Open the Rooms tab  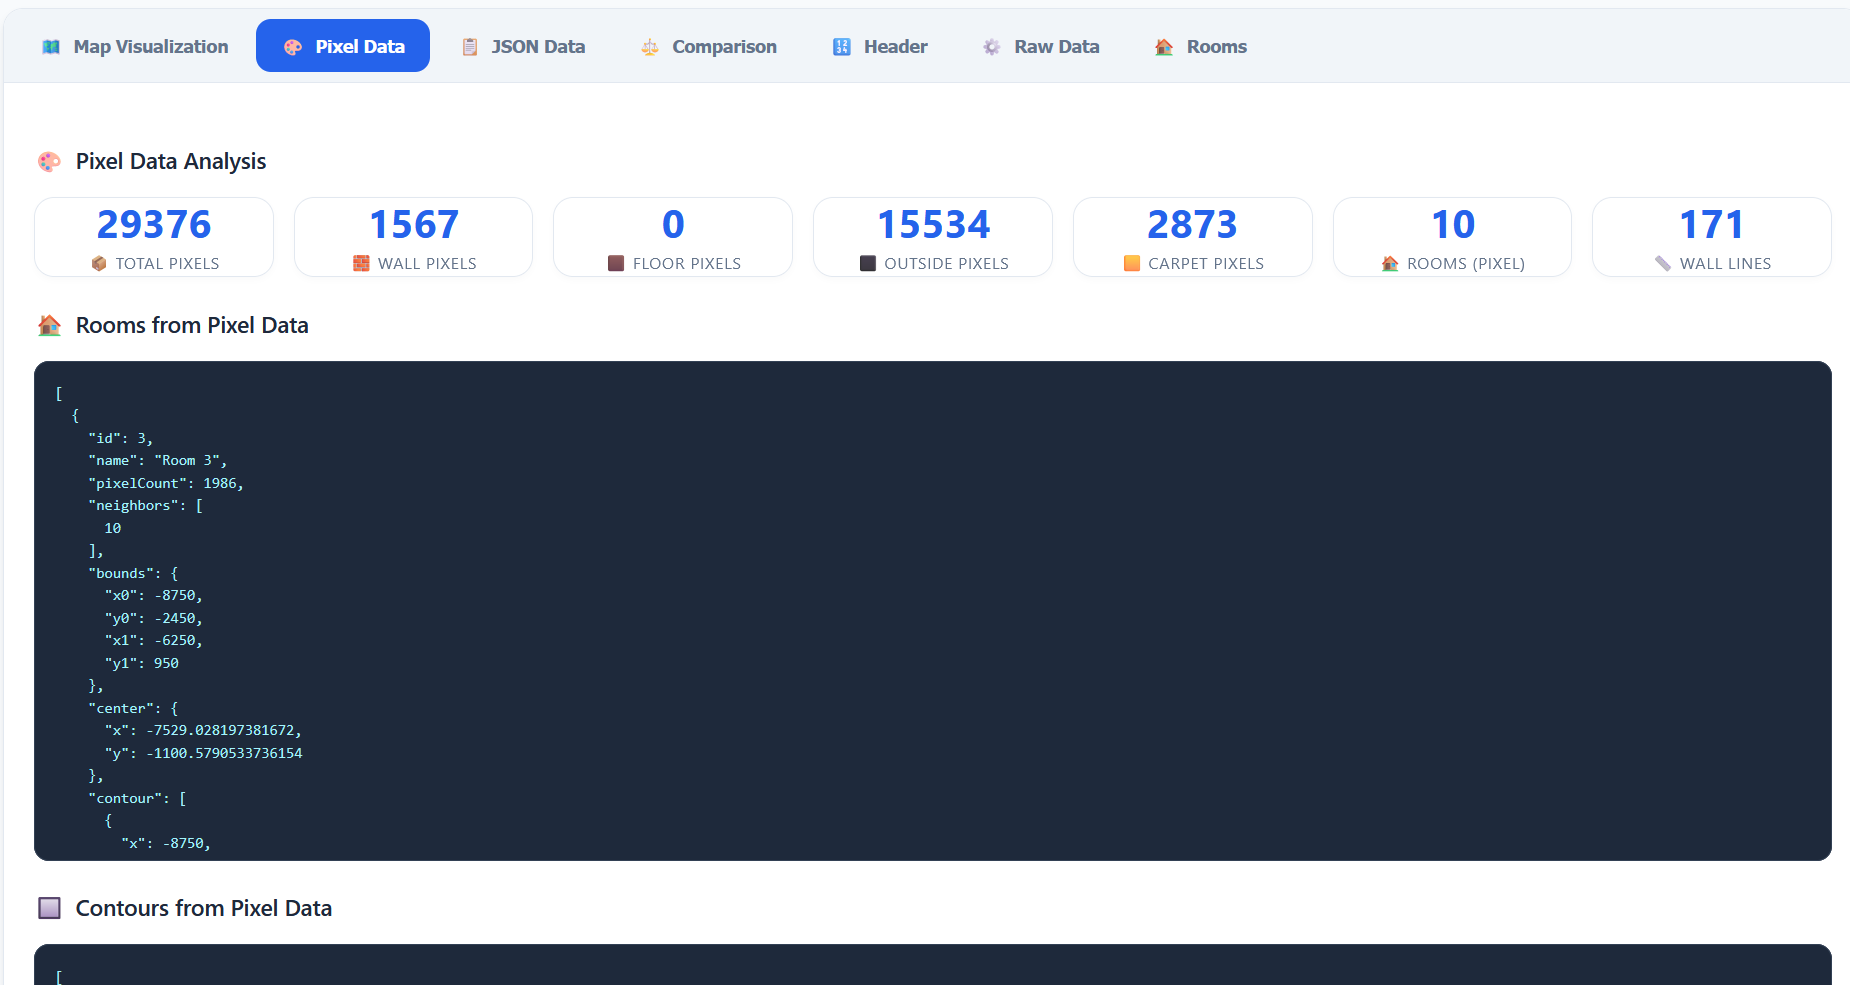point(1201,46)
